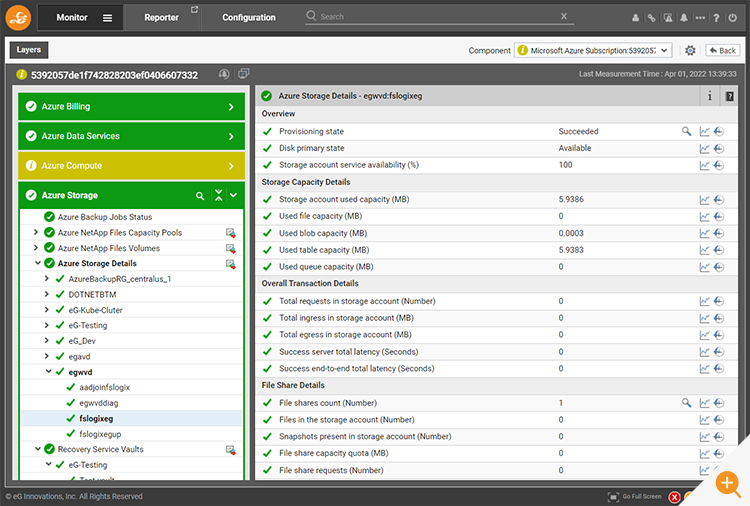Select fslogixegup storage account
750x506 pixels.
pyautogui.click(x=100, y=434)
